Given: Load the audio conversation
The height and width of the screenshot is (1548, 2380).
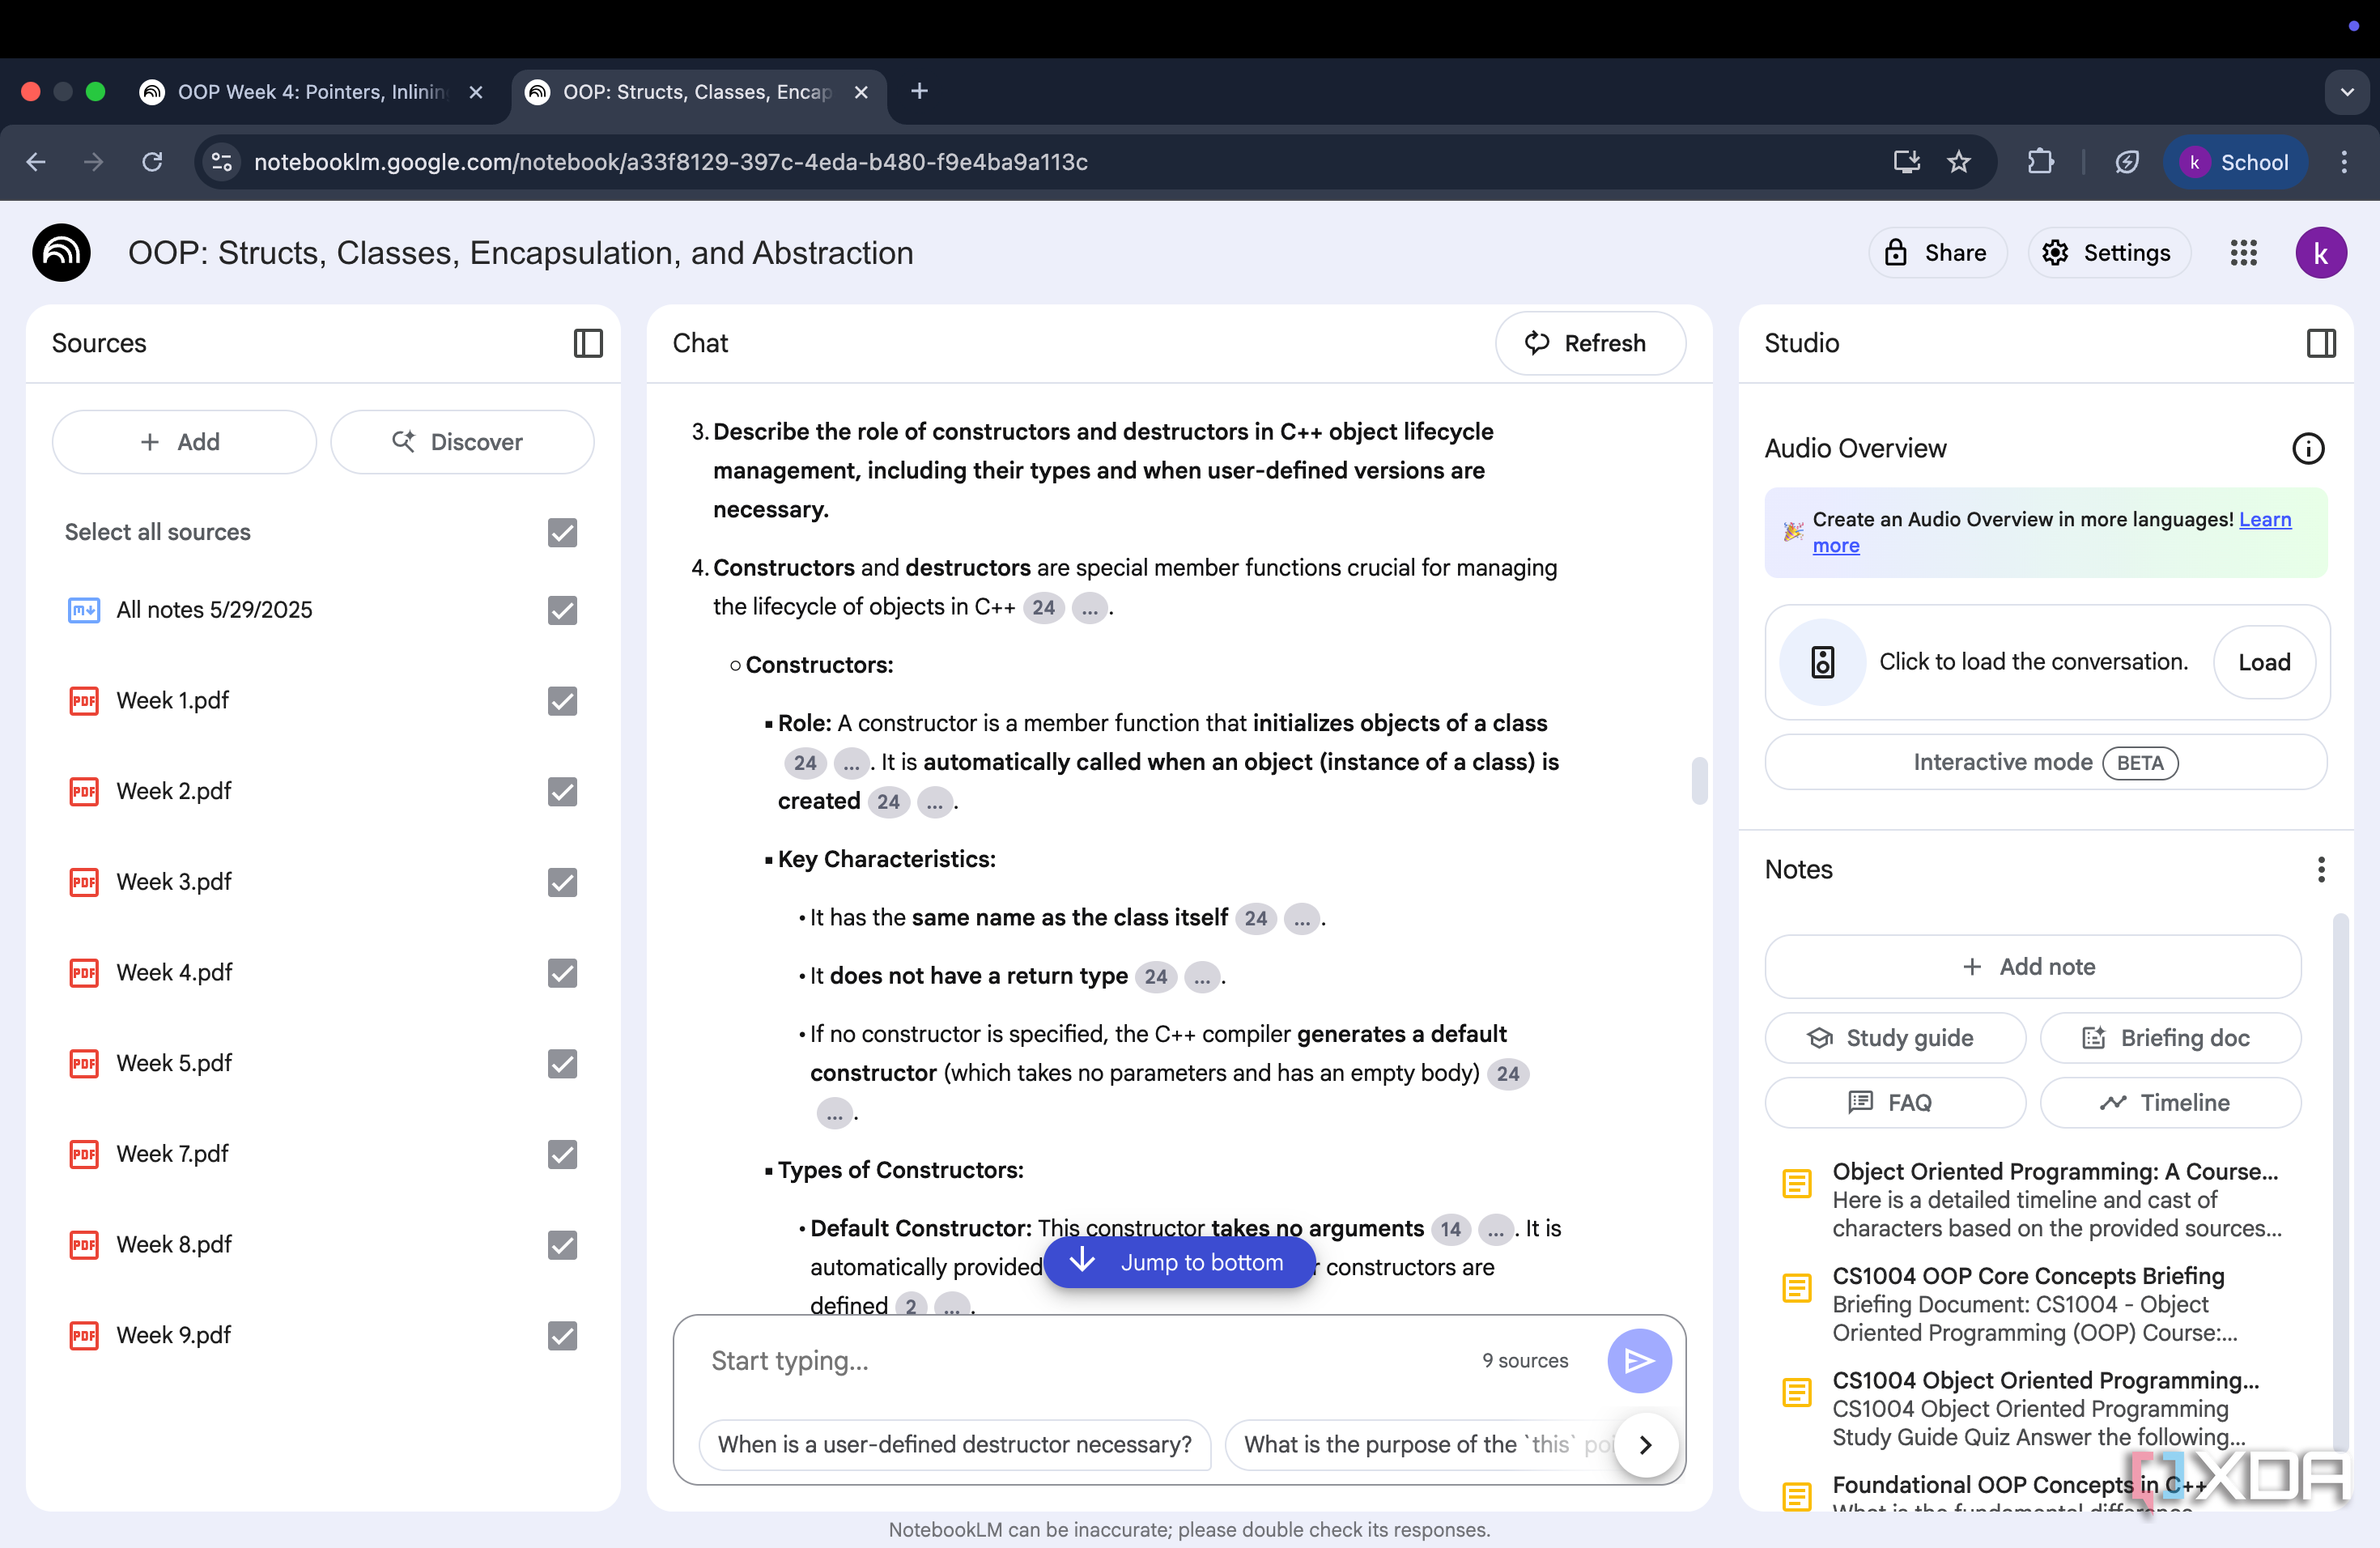Looking at the screenshot, I should [x=2264, y=662].
